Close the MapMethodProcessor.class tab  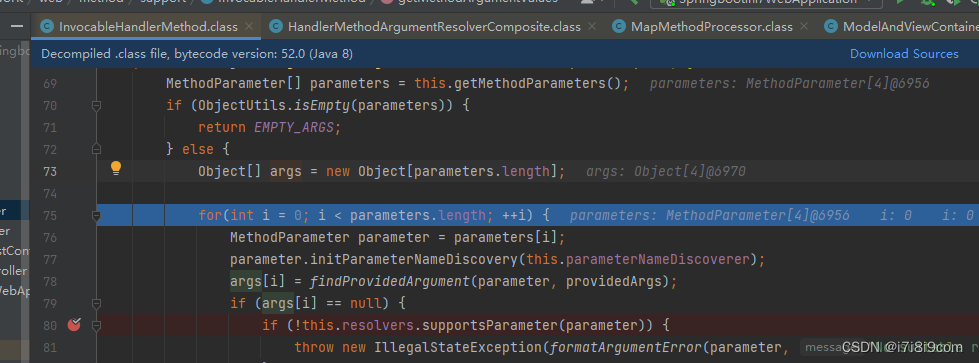coord(804,26)
